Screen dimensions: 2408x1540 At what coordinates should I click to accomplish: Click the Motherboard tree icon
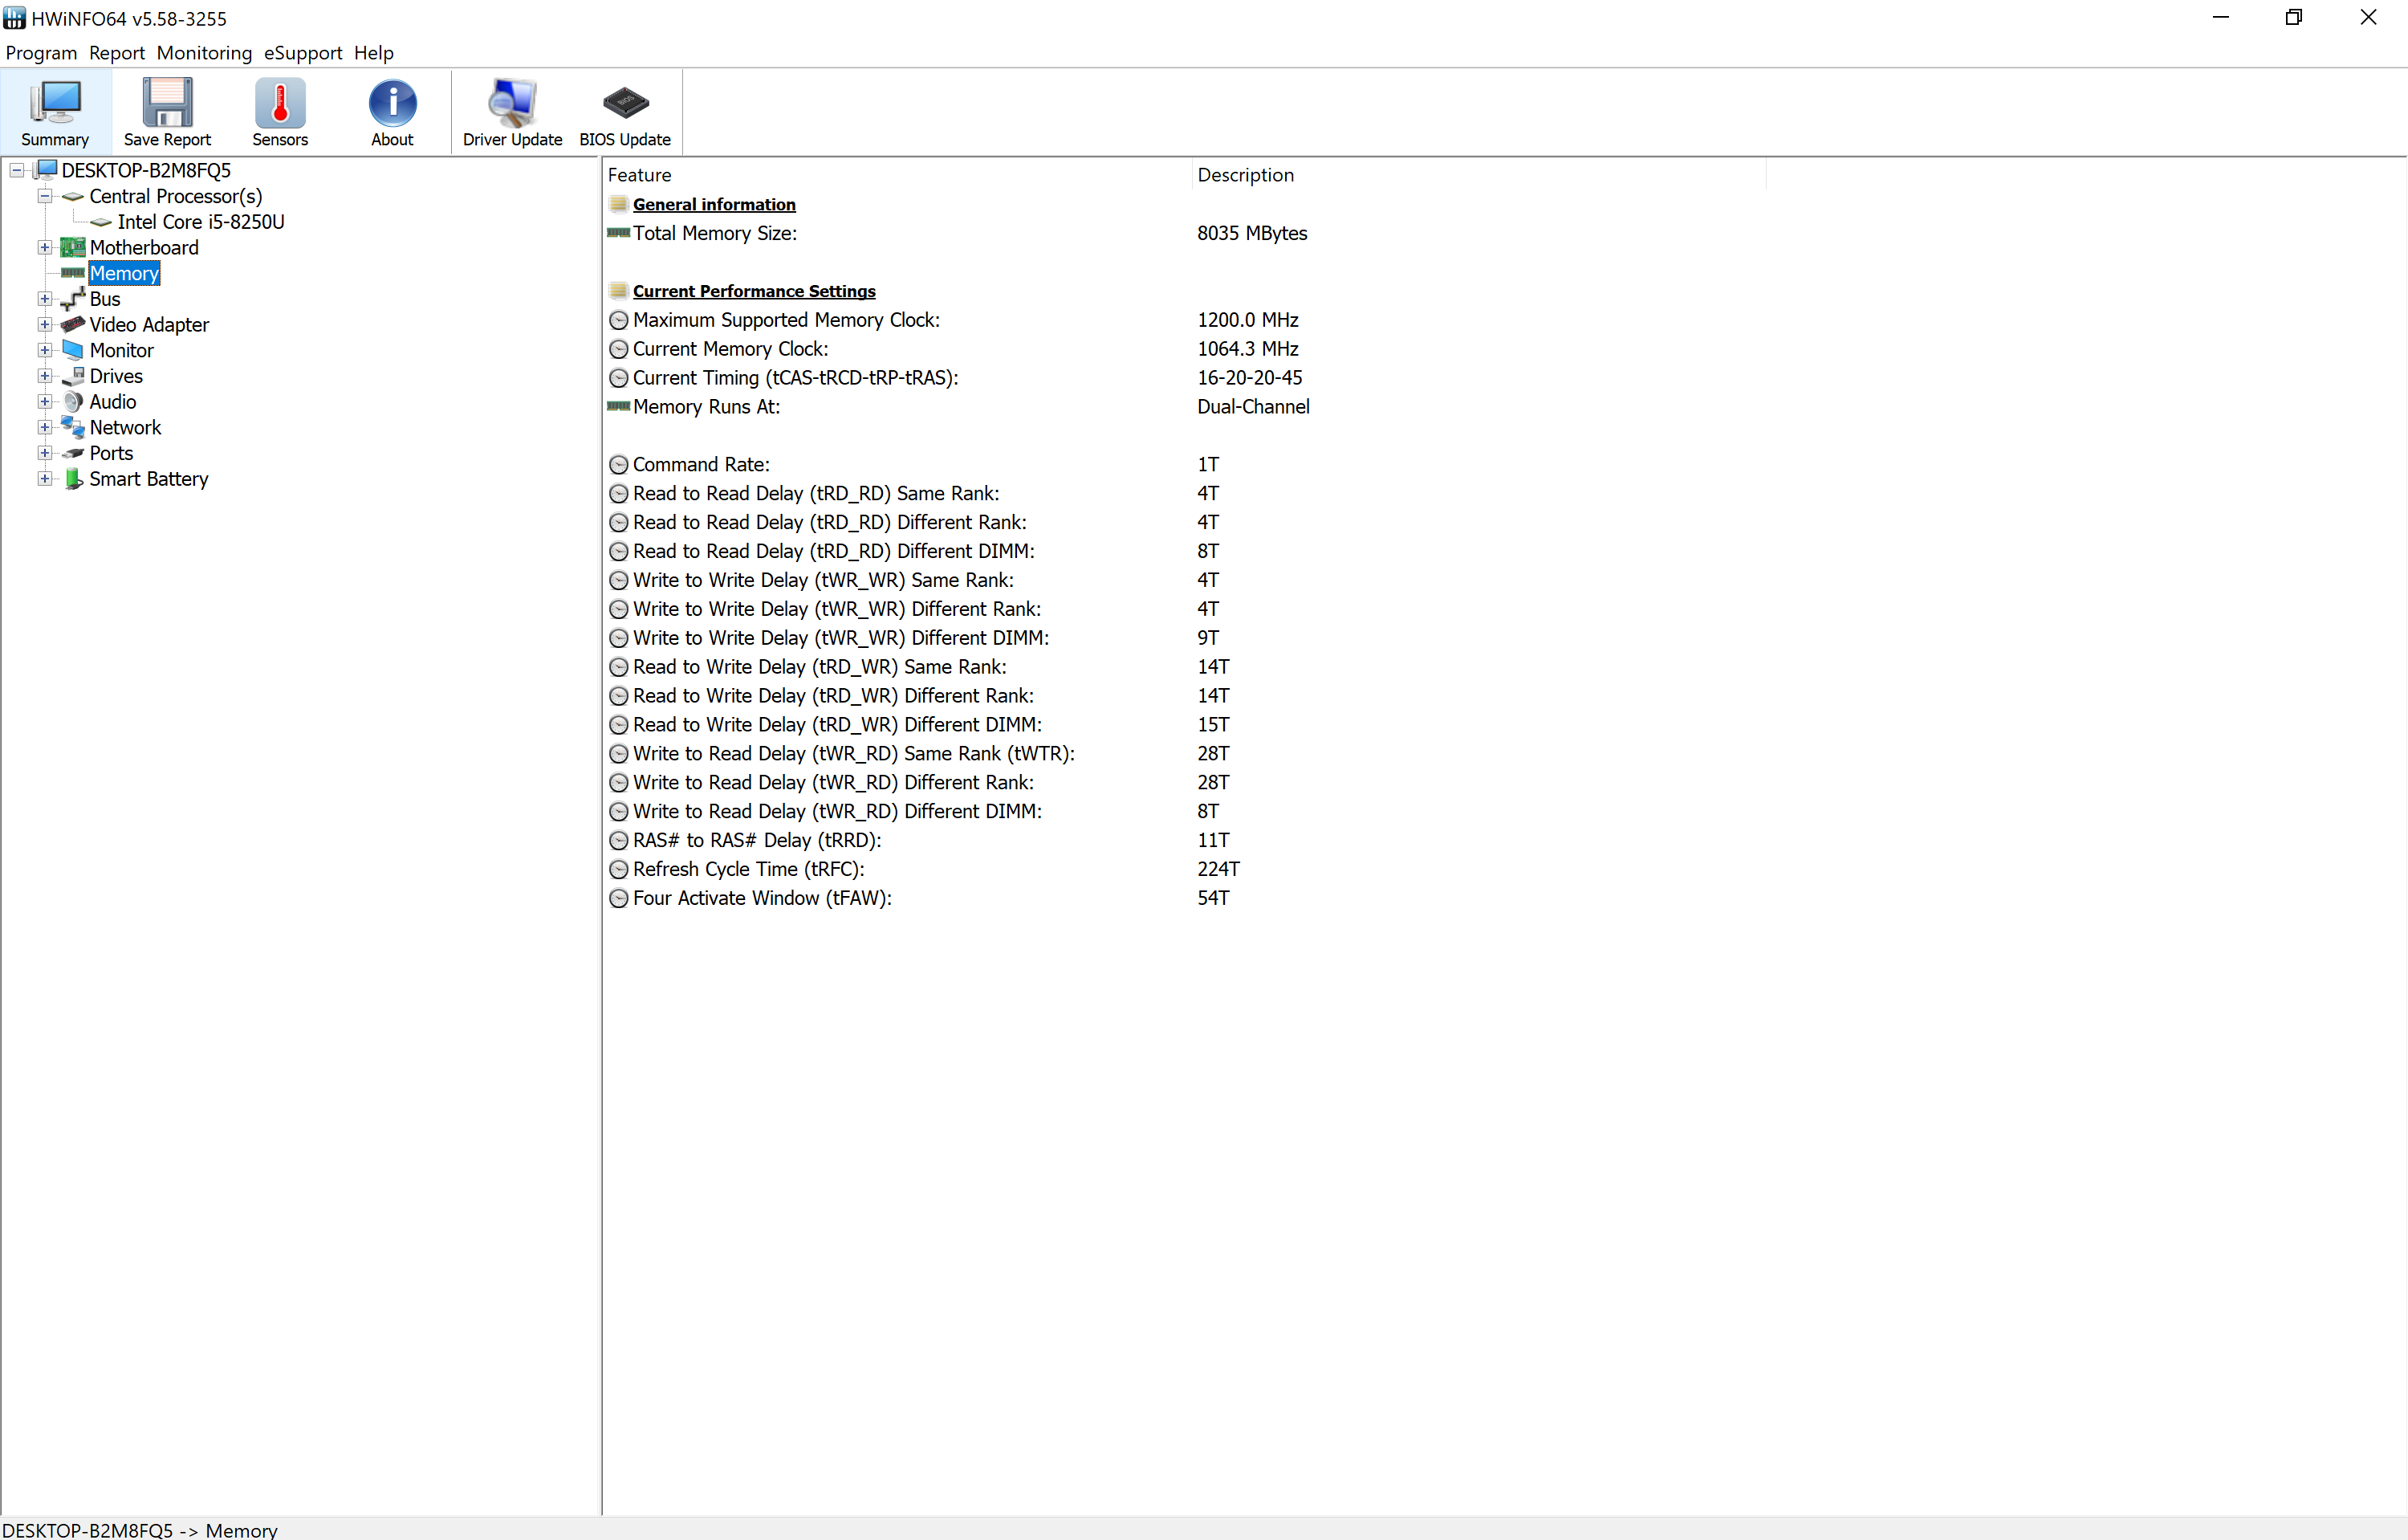pos(73,247)
